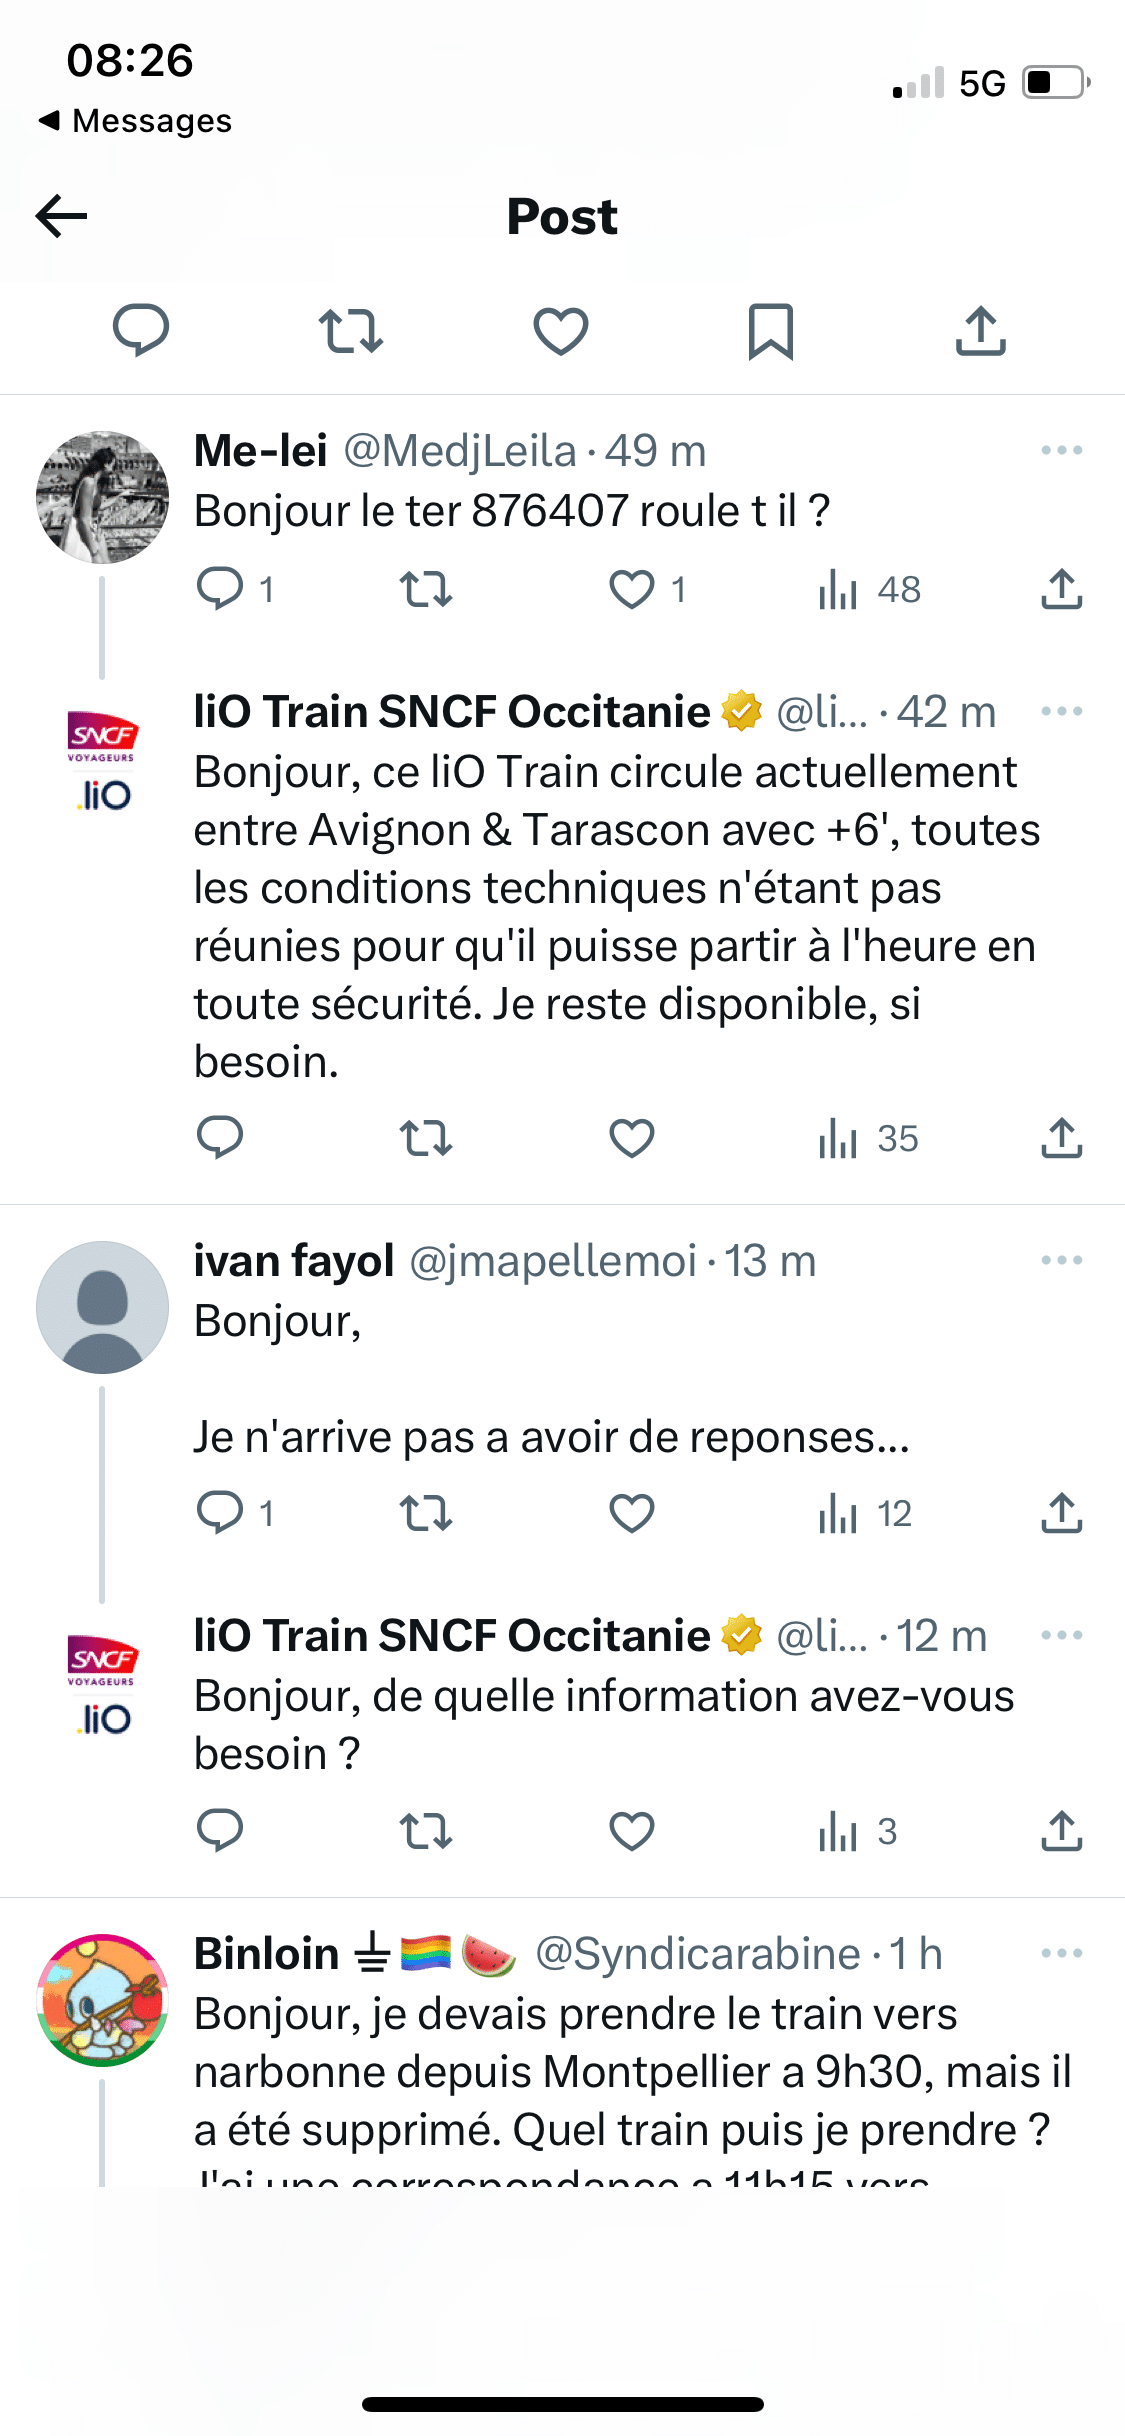Open ivan fayol's default avatar
This screenshot has width=1125, height=2436.
tap(102, 1307)
